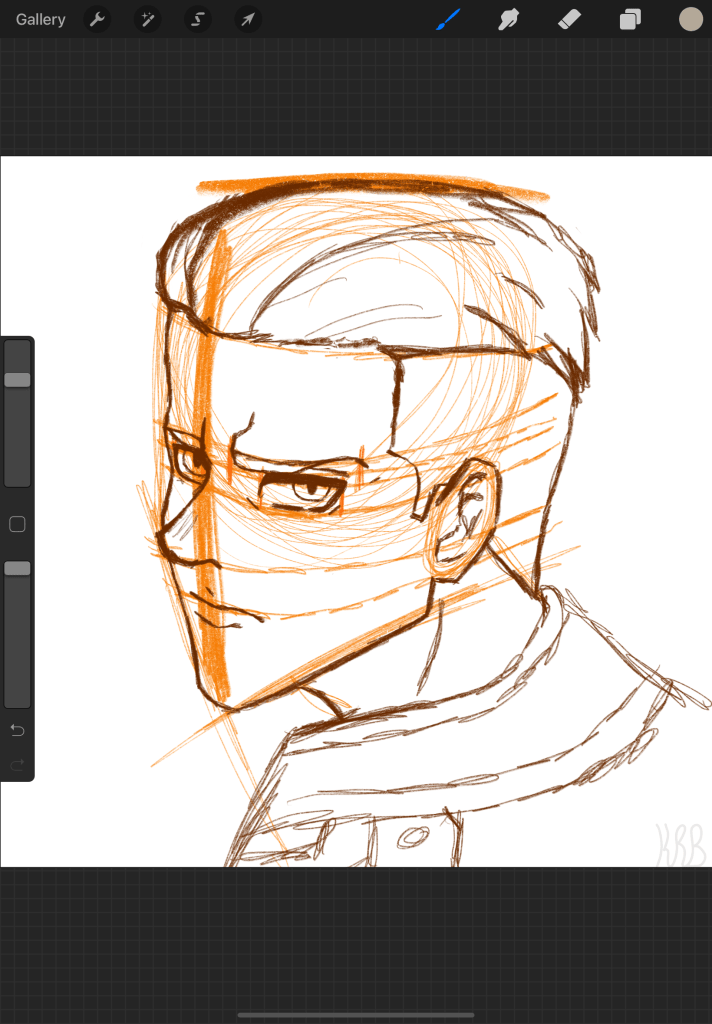Tap the home indicator bar
The image size is (712, 1024).
click(356, 1016)
